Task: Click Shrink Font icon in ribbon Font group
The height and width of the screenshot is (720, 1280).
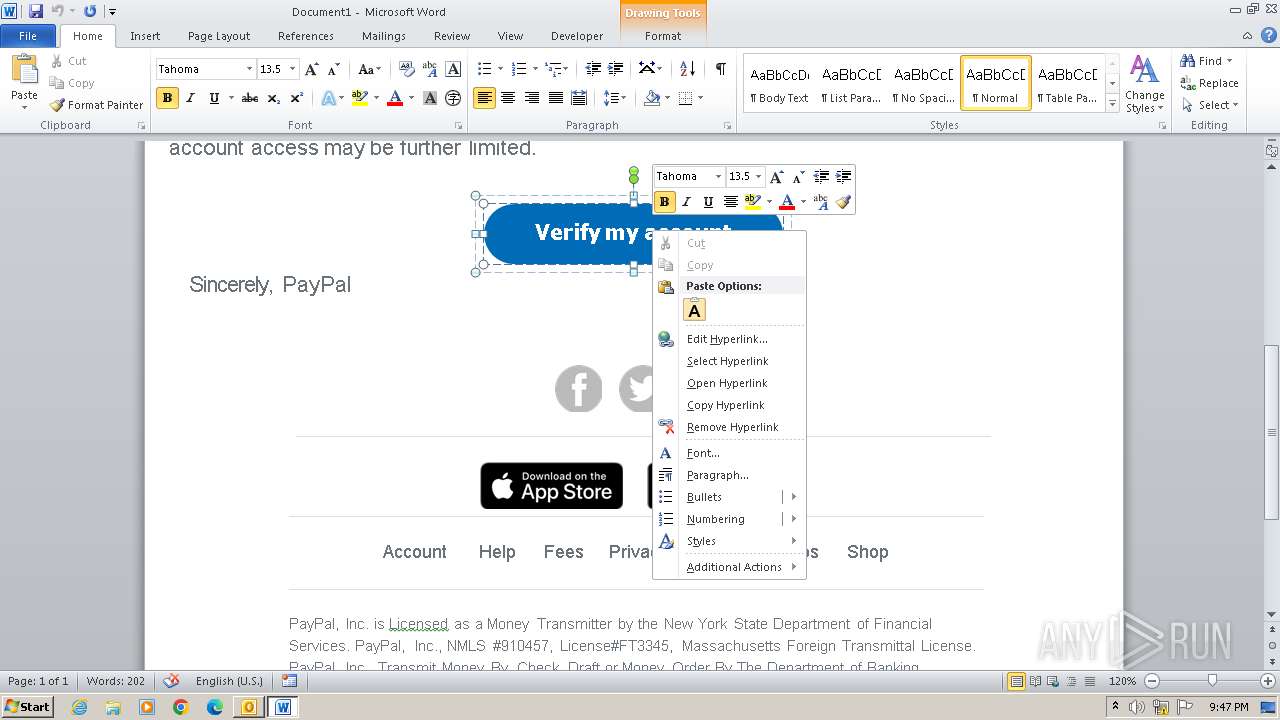Action: (x=334, y=69)
